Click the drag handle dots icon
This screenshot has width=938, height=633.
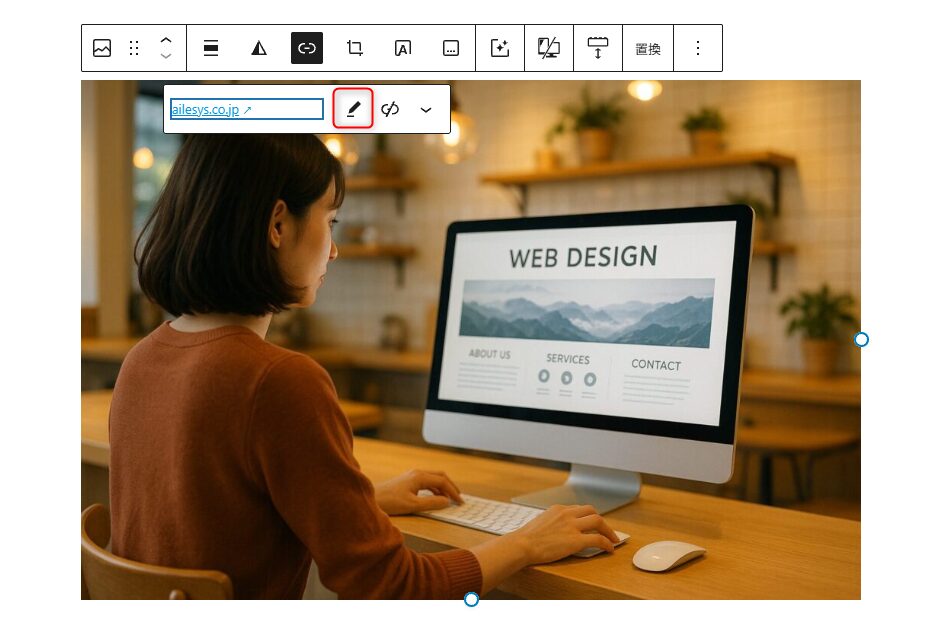pos(134,48)
